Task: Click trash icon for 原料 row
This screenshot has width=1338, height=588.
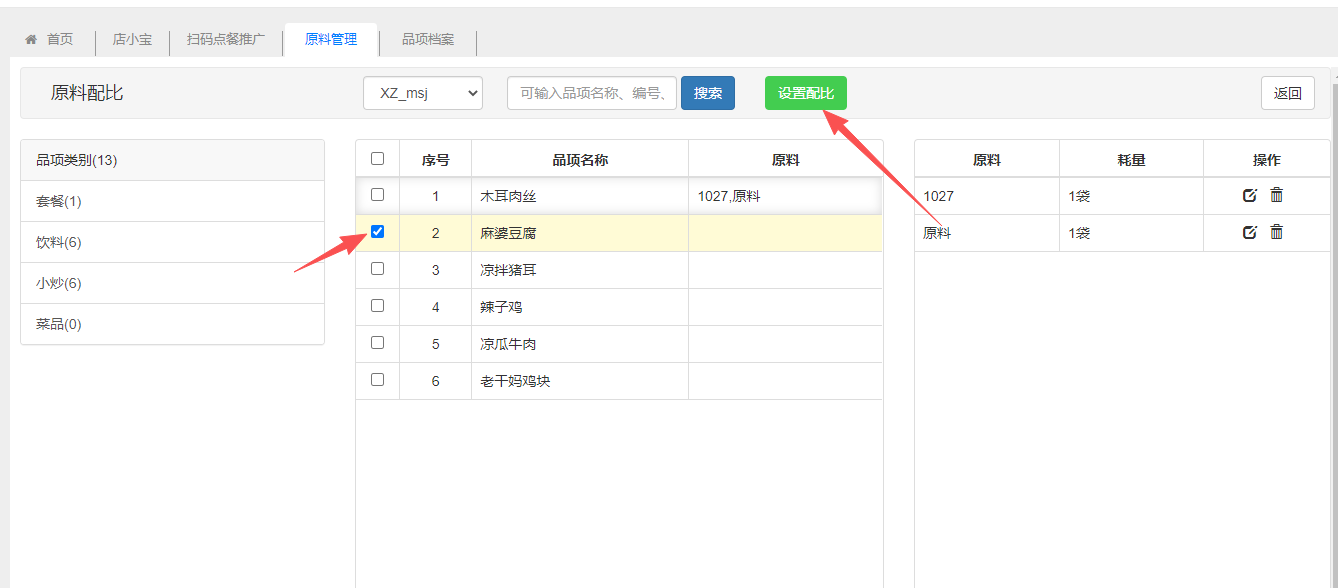Action: [1276, 232]
